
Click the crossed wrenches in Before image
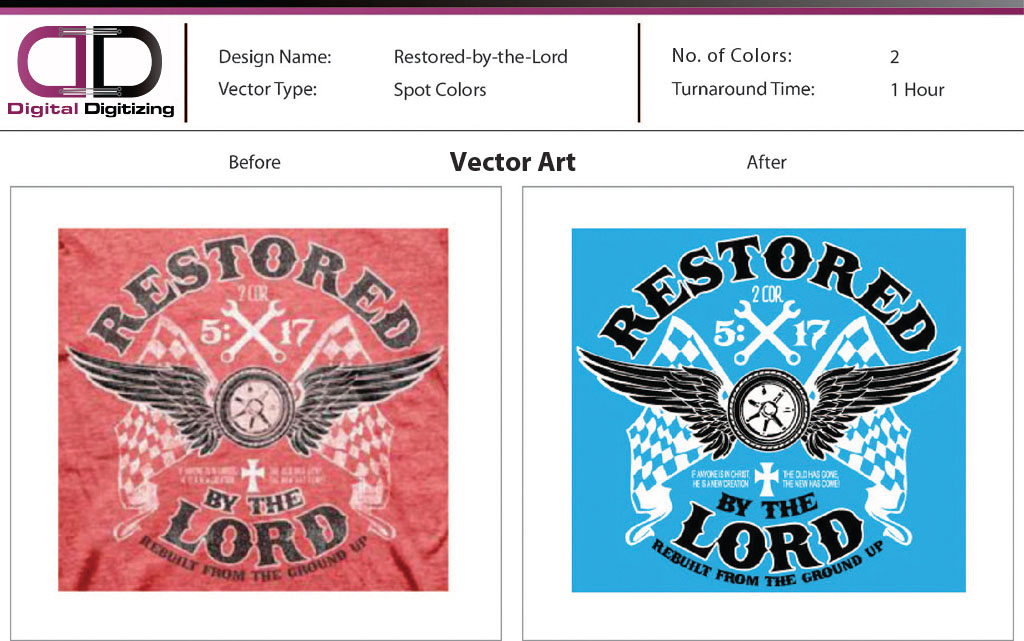click(x=253, y=330)
